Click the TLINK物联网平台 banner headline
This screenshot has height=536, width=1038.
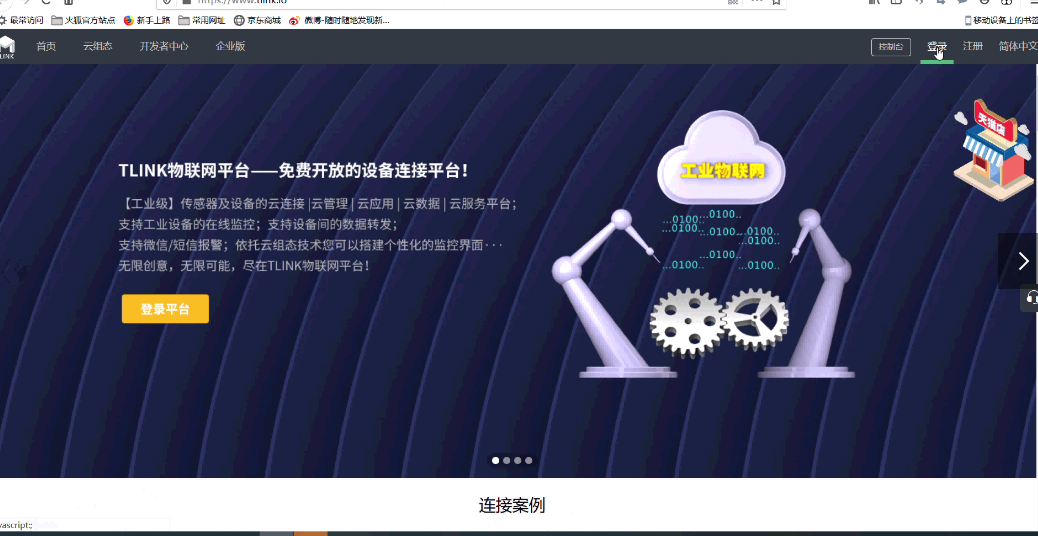(x=295, y=171)
